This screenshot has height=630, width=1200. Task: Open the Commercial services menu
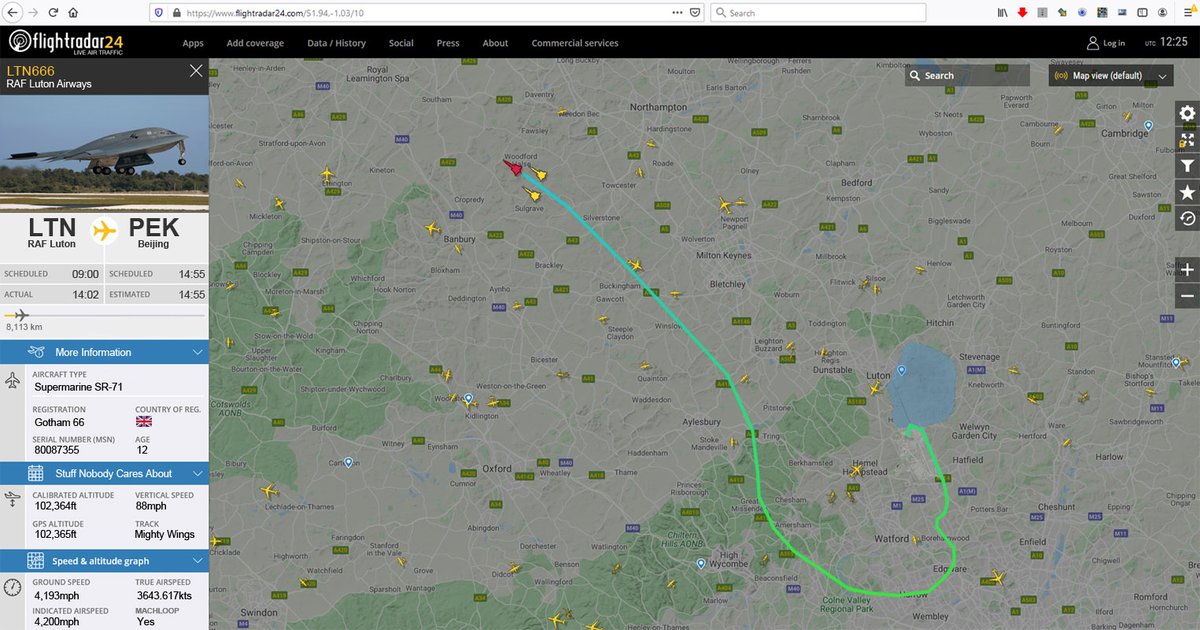coord(575,43)
